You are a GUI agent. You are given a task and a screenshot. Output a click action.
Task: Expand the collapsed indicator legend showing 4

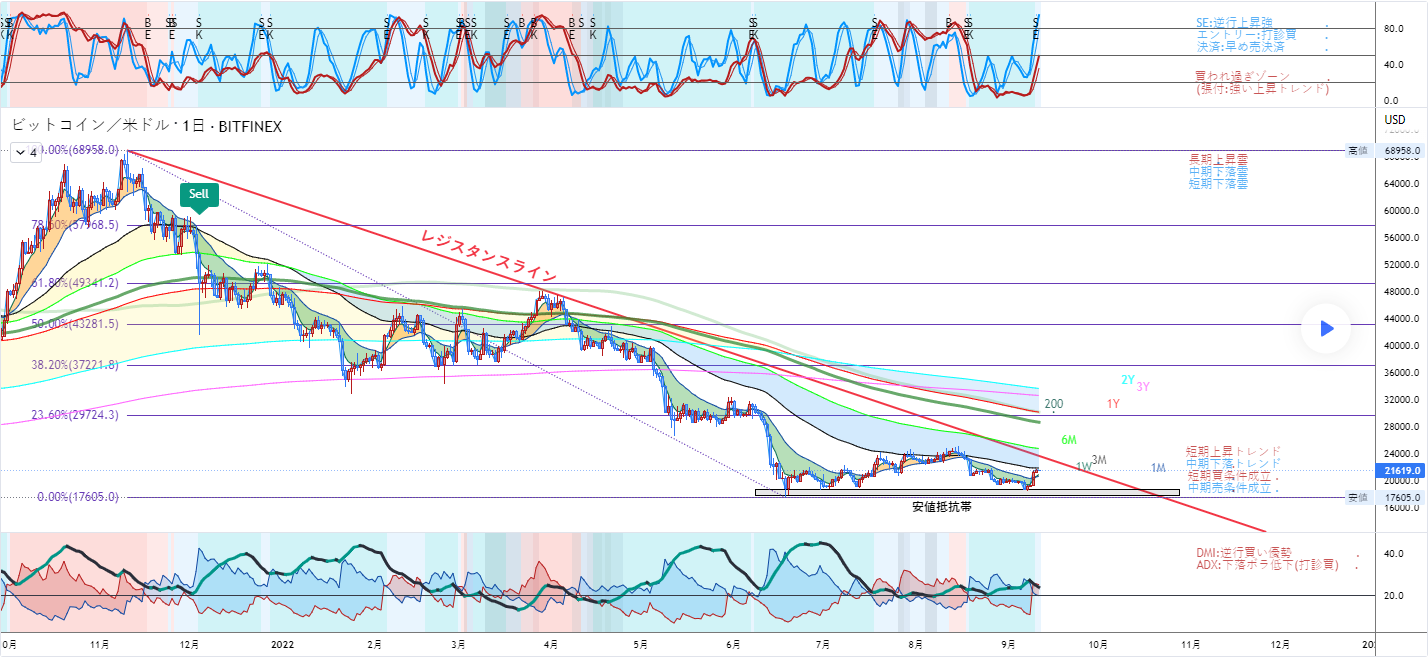25,153
